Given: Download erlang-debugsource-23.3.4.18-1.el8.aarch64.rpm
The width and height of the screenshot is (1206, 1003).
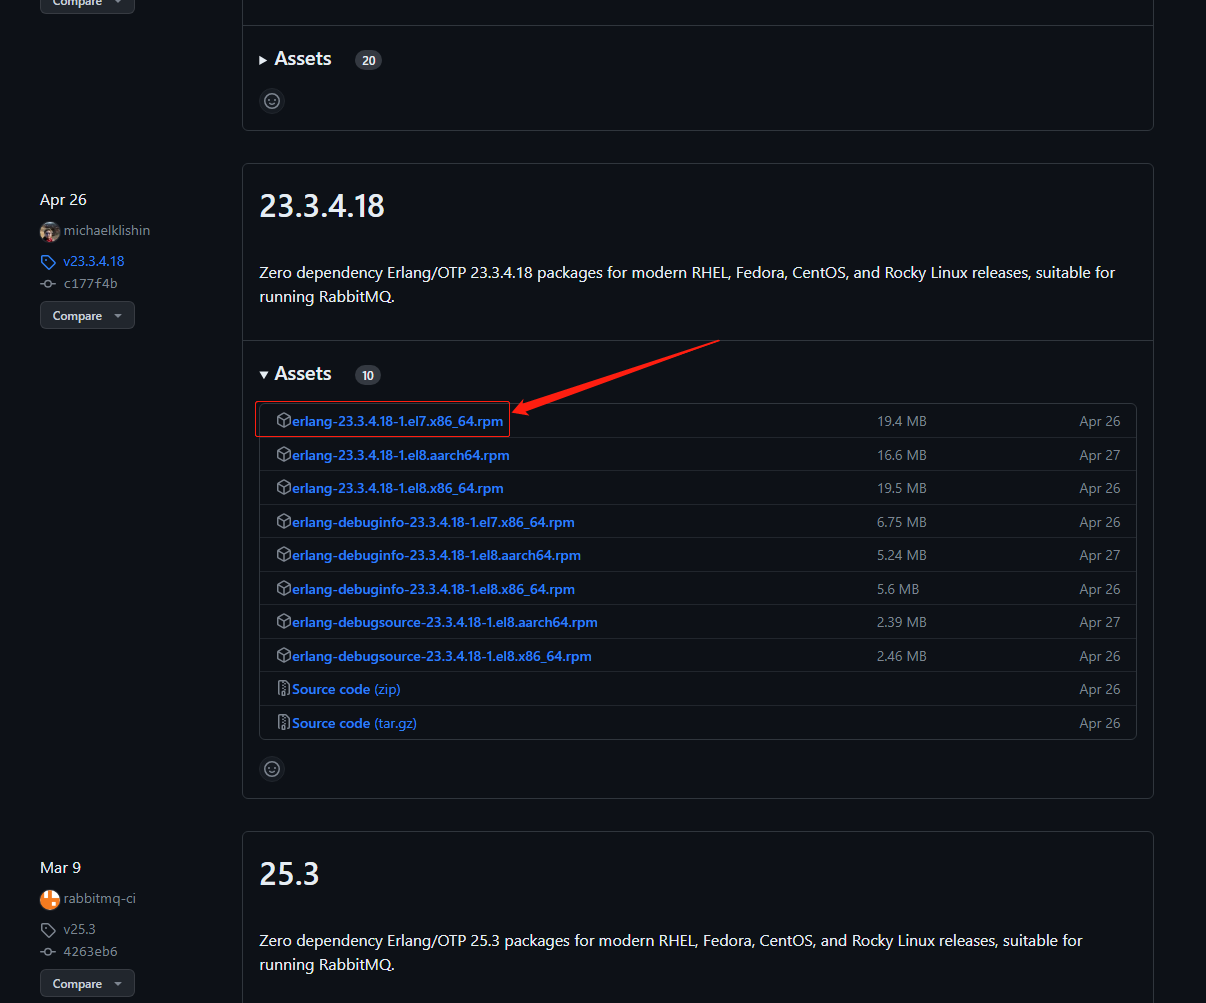Looking at the screenshot, I should pos(445,622).
